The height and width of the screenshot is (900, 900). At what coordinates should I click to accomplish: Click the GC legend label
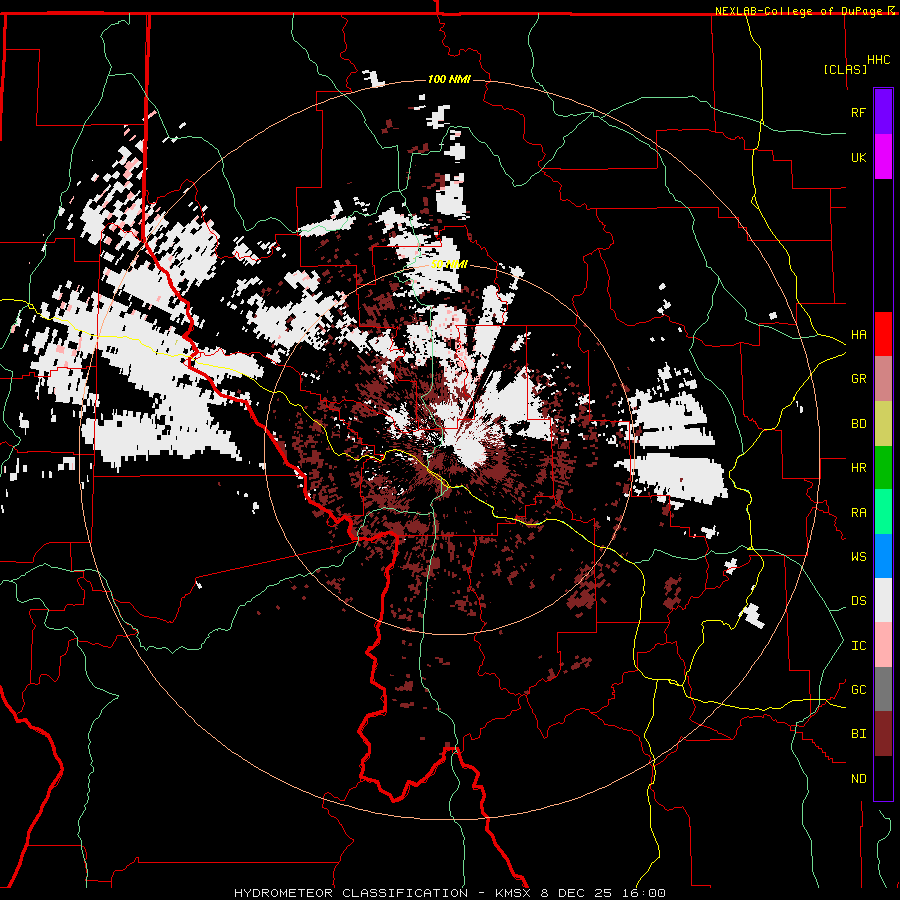click(858, 690)
